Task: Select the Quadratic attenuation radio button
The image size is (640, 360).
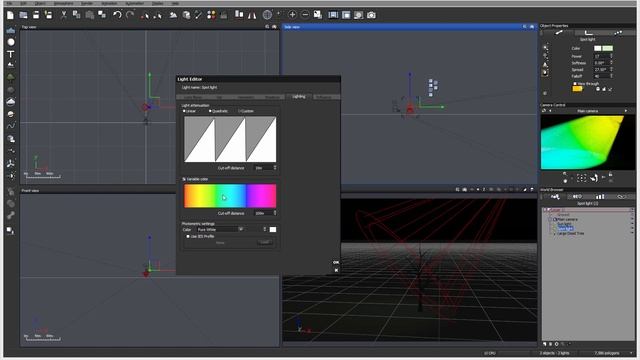Action: pyautogui.click(x=210, y=111)
